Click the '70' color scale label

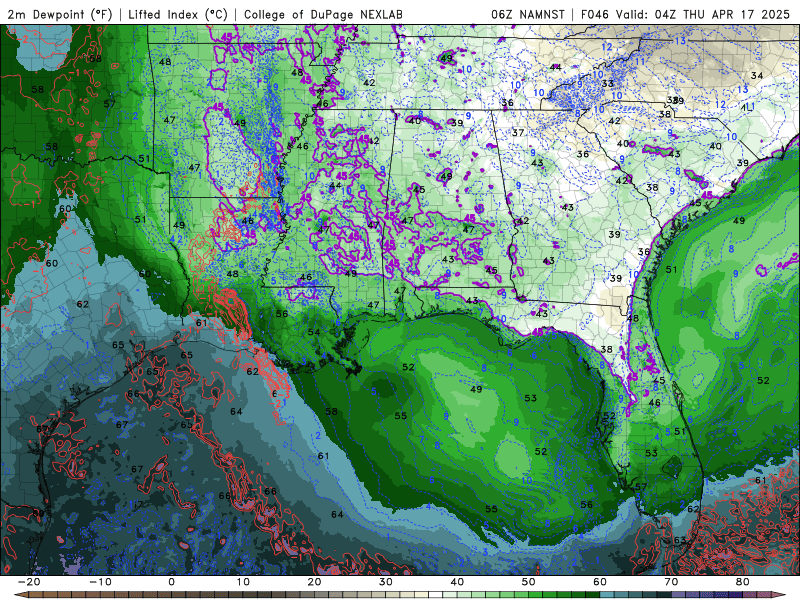pos(671,582)
